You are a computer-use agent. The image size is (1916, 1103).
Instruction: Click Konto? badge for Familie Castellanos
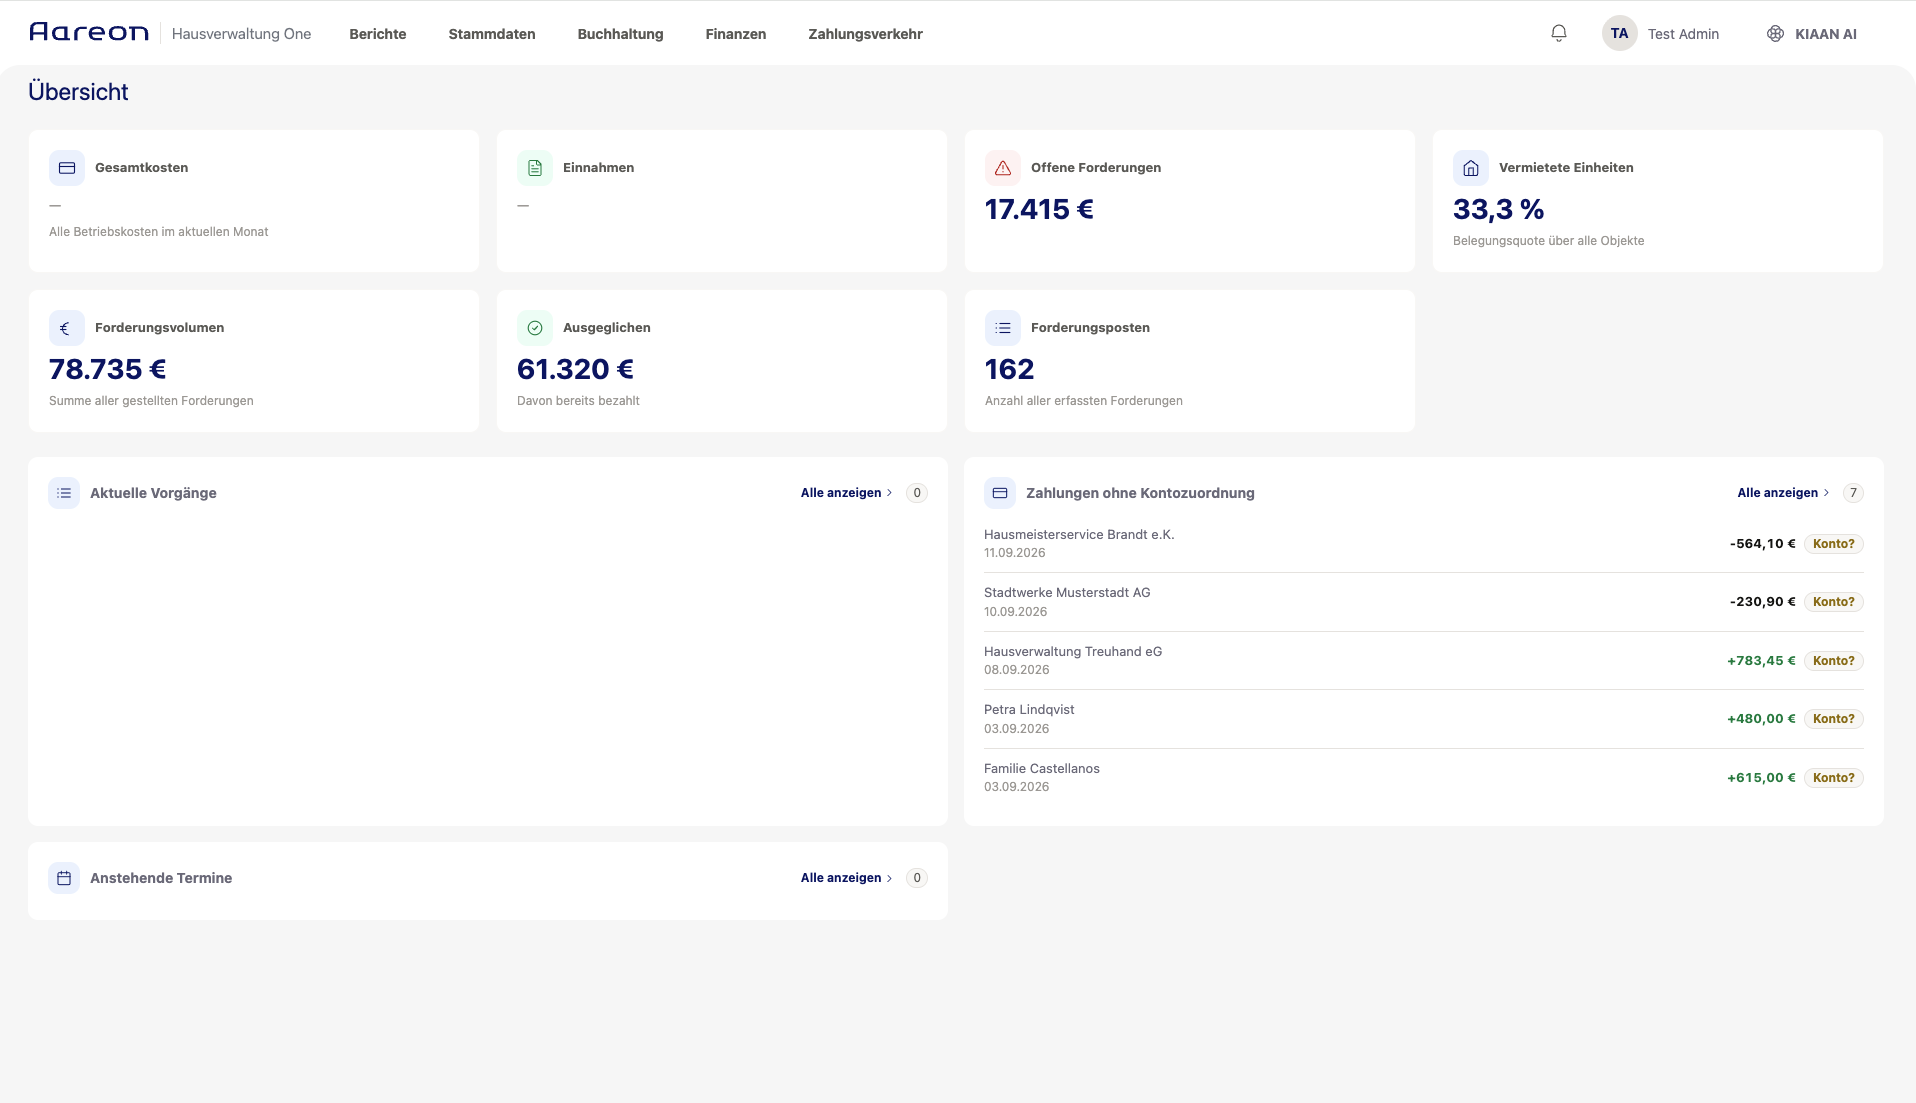[1833, 778]
